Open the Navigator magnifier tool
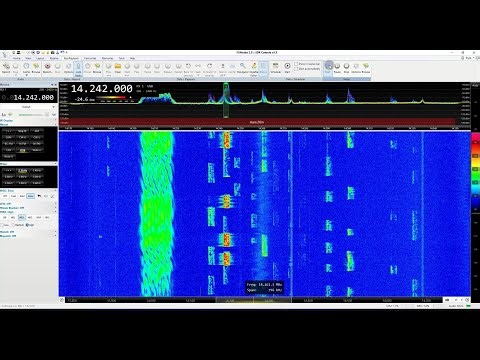The height and width of the screenshot is (360, 480). click(x=243, y=68)
